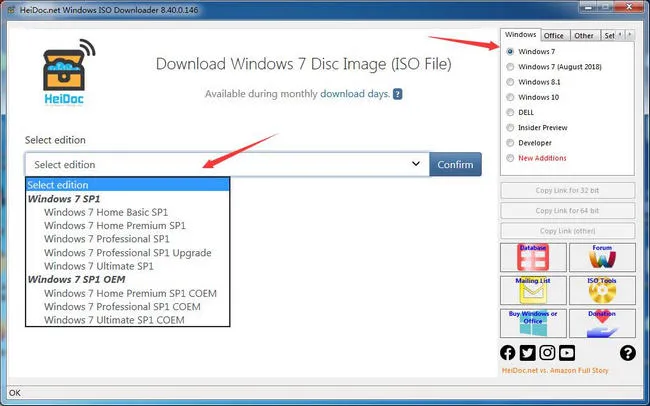The image size is (650, 406).
Task: Open the Forum icon button
Action: (x=602, y=258)
